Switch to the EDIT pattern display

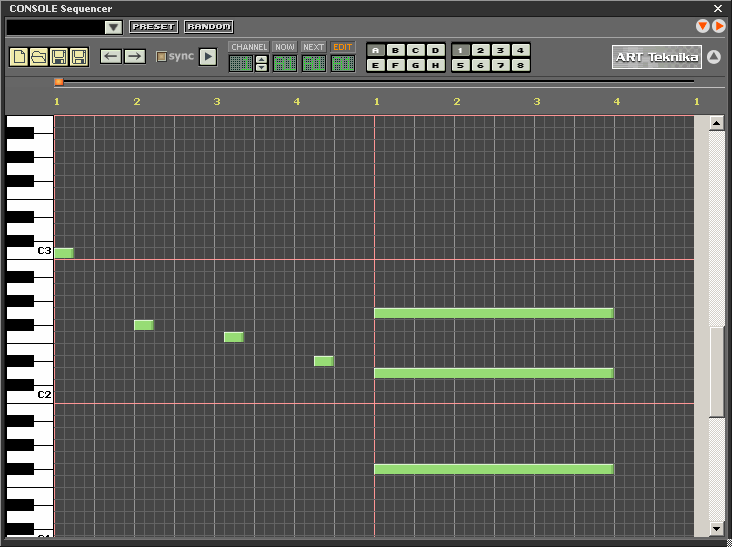[343, 47]
